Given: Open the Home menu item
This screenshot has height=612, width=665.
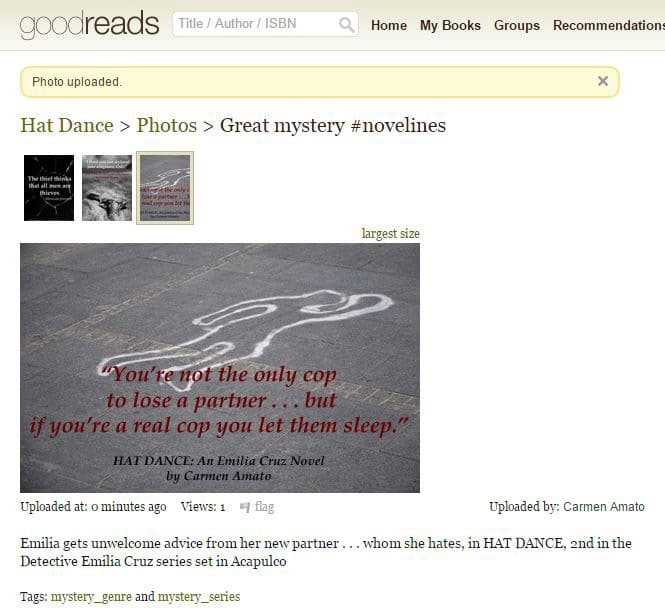Looking at the screenshot, I should 388,25.
